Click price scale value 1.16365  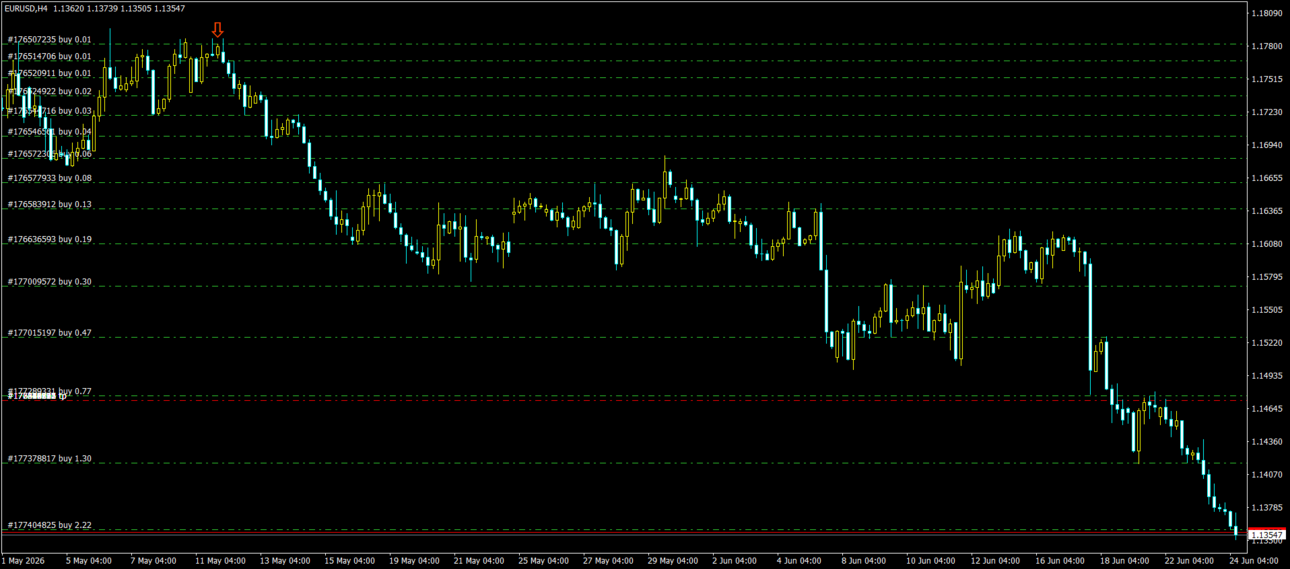point(1267,211)
